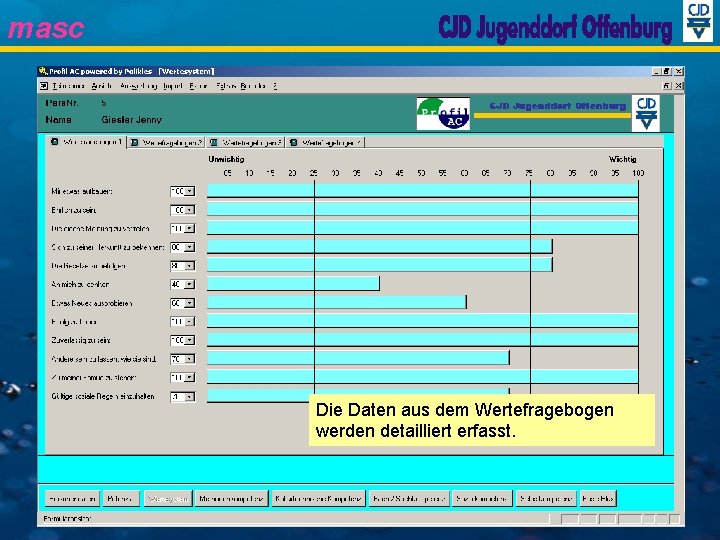The height and width of the screenshot is (540, 720).
Task: Click the CJD logo in the form header
Action: pos(645,113)
